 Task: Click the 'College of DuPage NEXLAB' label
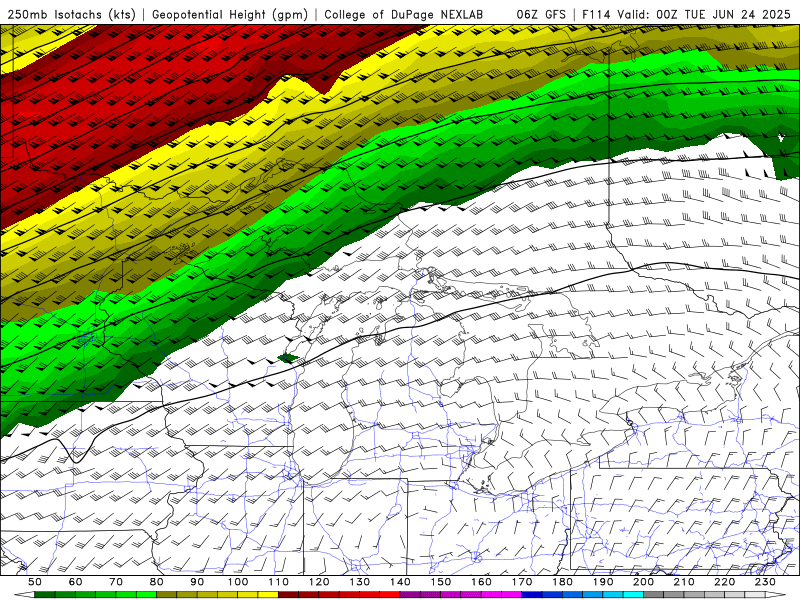404,15
